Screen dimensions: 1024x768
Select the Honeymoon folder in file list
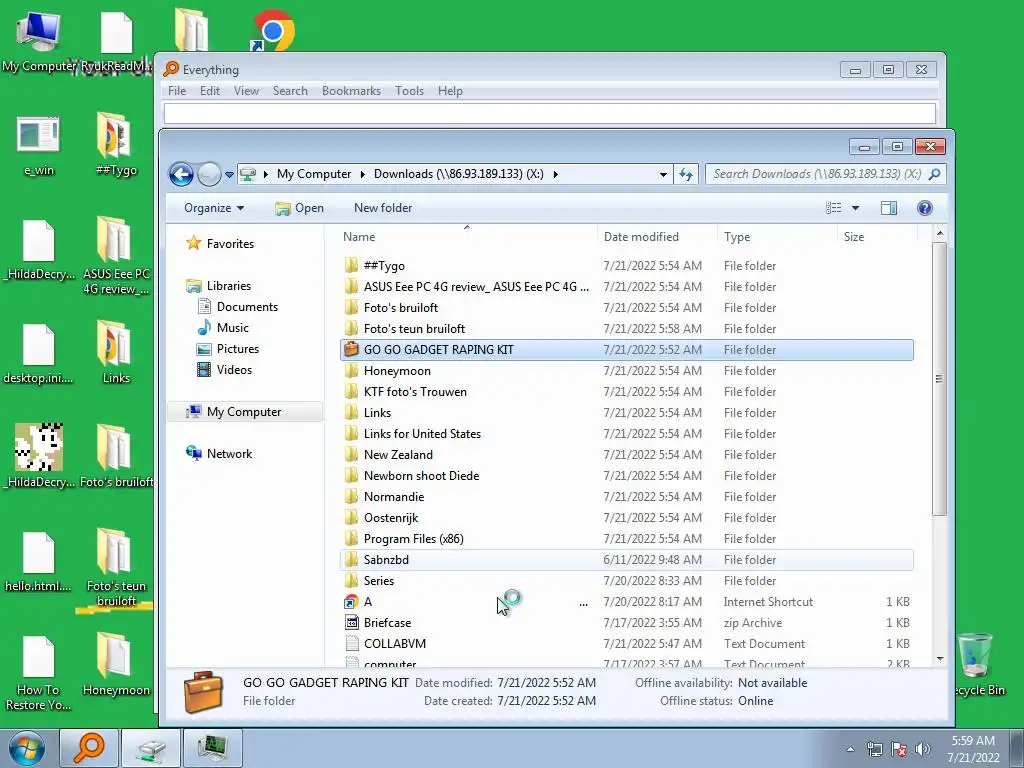627,370
